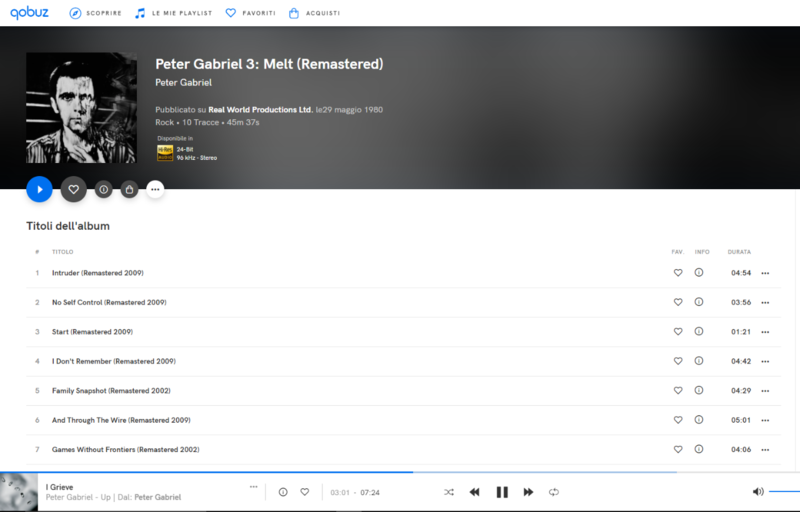Show info for Start track
800x512 pixels.
click(x=699, y=331)
